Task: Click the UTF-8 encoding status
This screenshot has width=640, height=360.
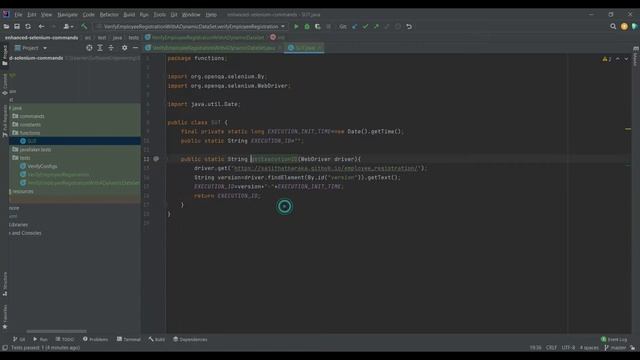Action: [568, 348]
